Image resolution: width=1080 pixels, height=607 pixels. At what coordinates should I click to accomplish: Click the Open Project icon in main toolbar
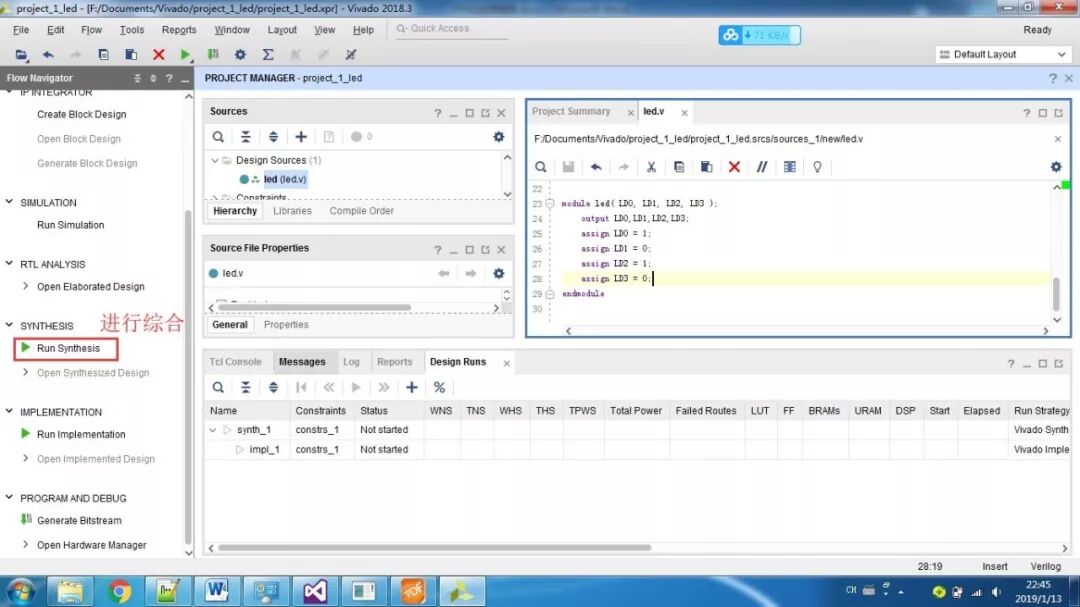tap(21, 54)
